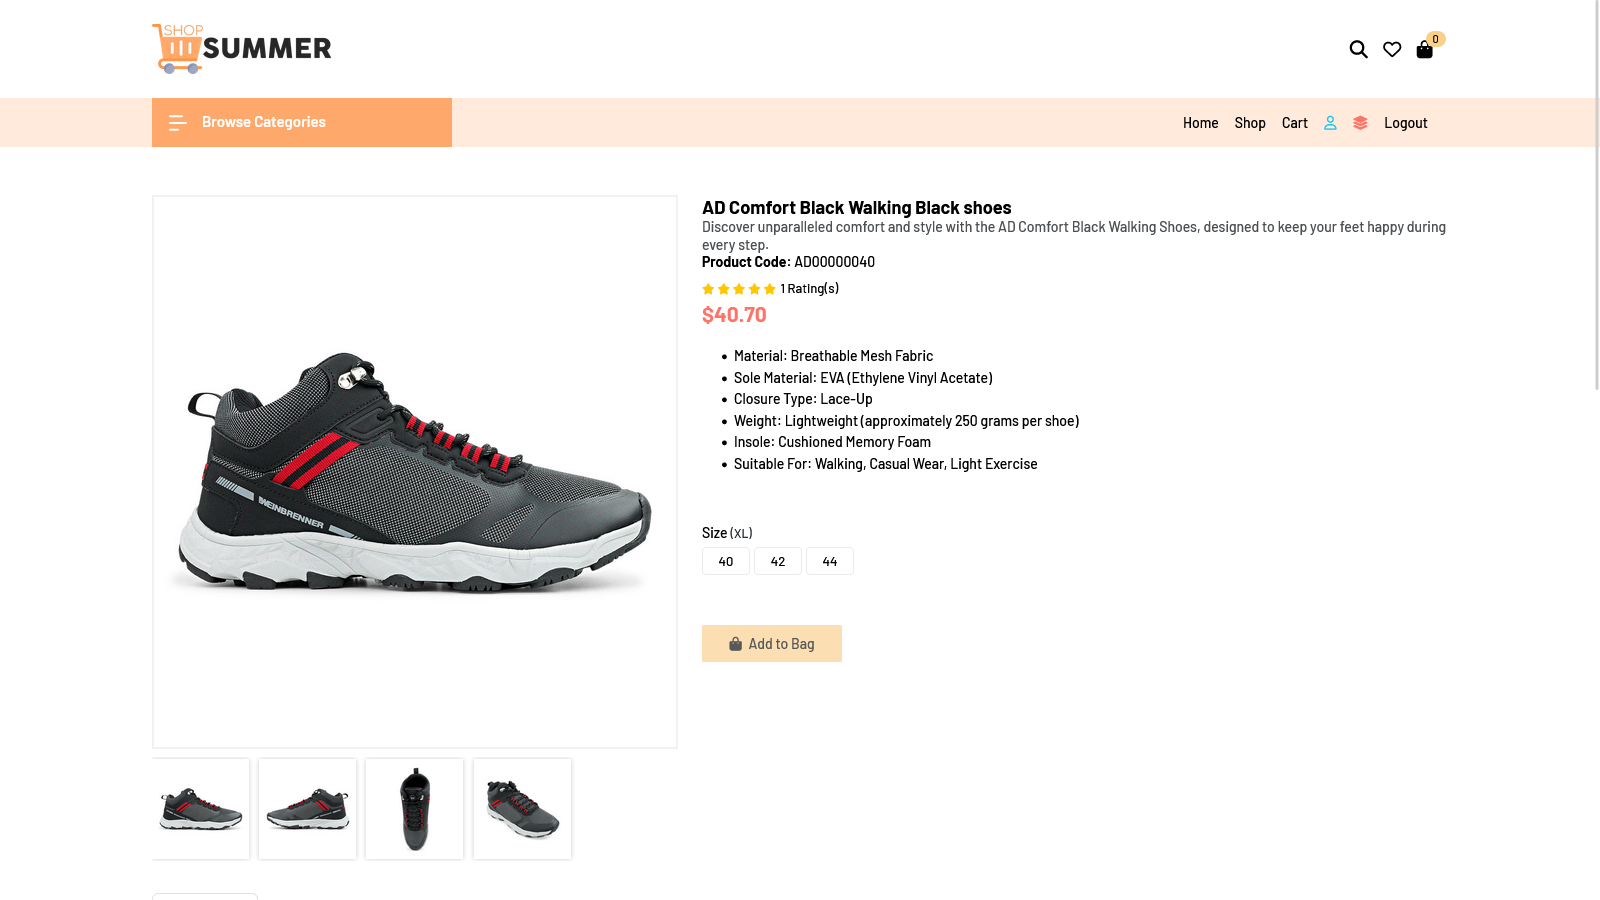The height and width of the screenshot is (900, 1600).
Task: Expand the Browse Categories menu
Action: pos(264,122)
